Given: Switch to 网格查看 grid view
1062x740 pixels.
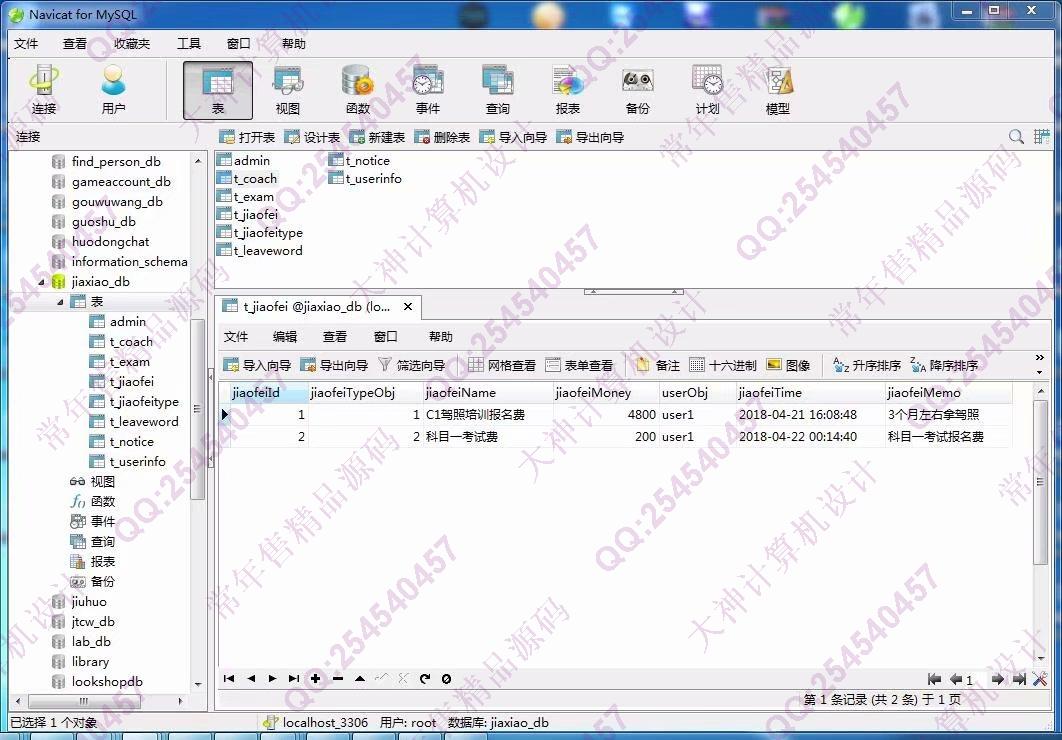Looking at the screenshot, I should pyautogui.click(x=502, y=365).
